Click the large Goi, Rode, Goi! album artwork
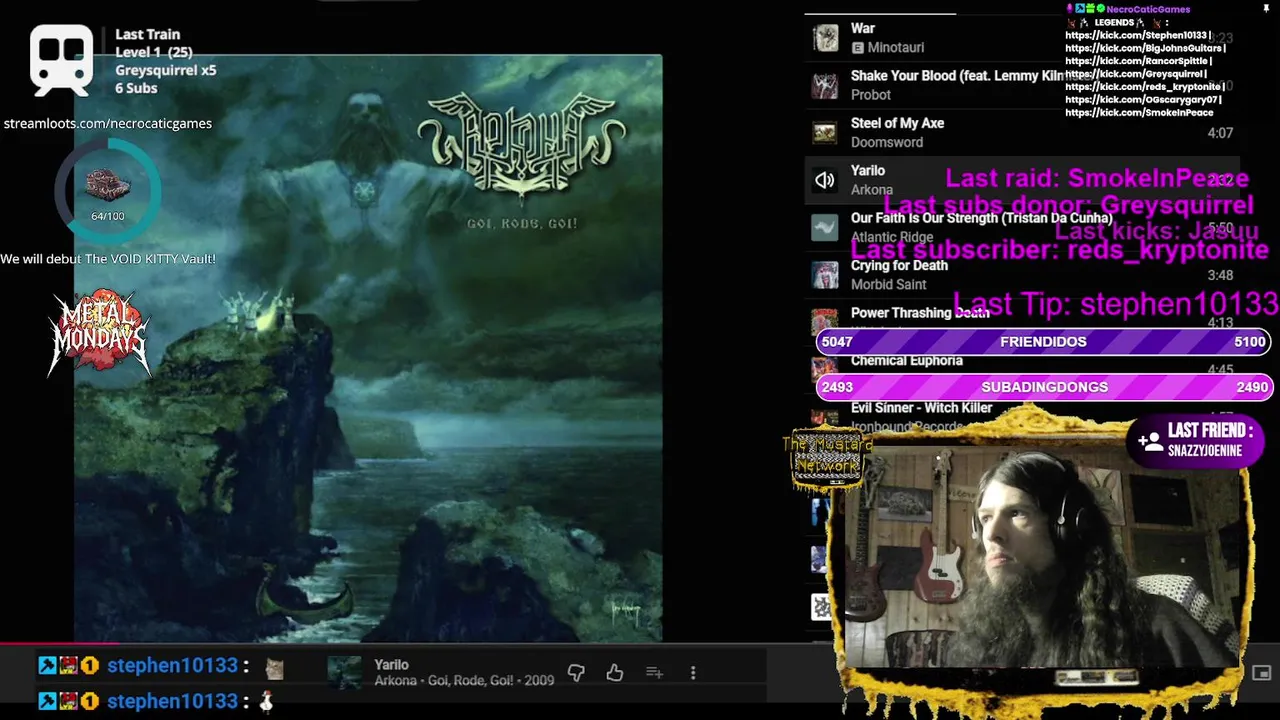The height and width of the screenshot is (720, 1280). coord(368,348)
